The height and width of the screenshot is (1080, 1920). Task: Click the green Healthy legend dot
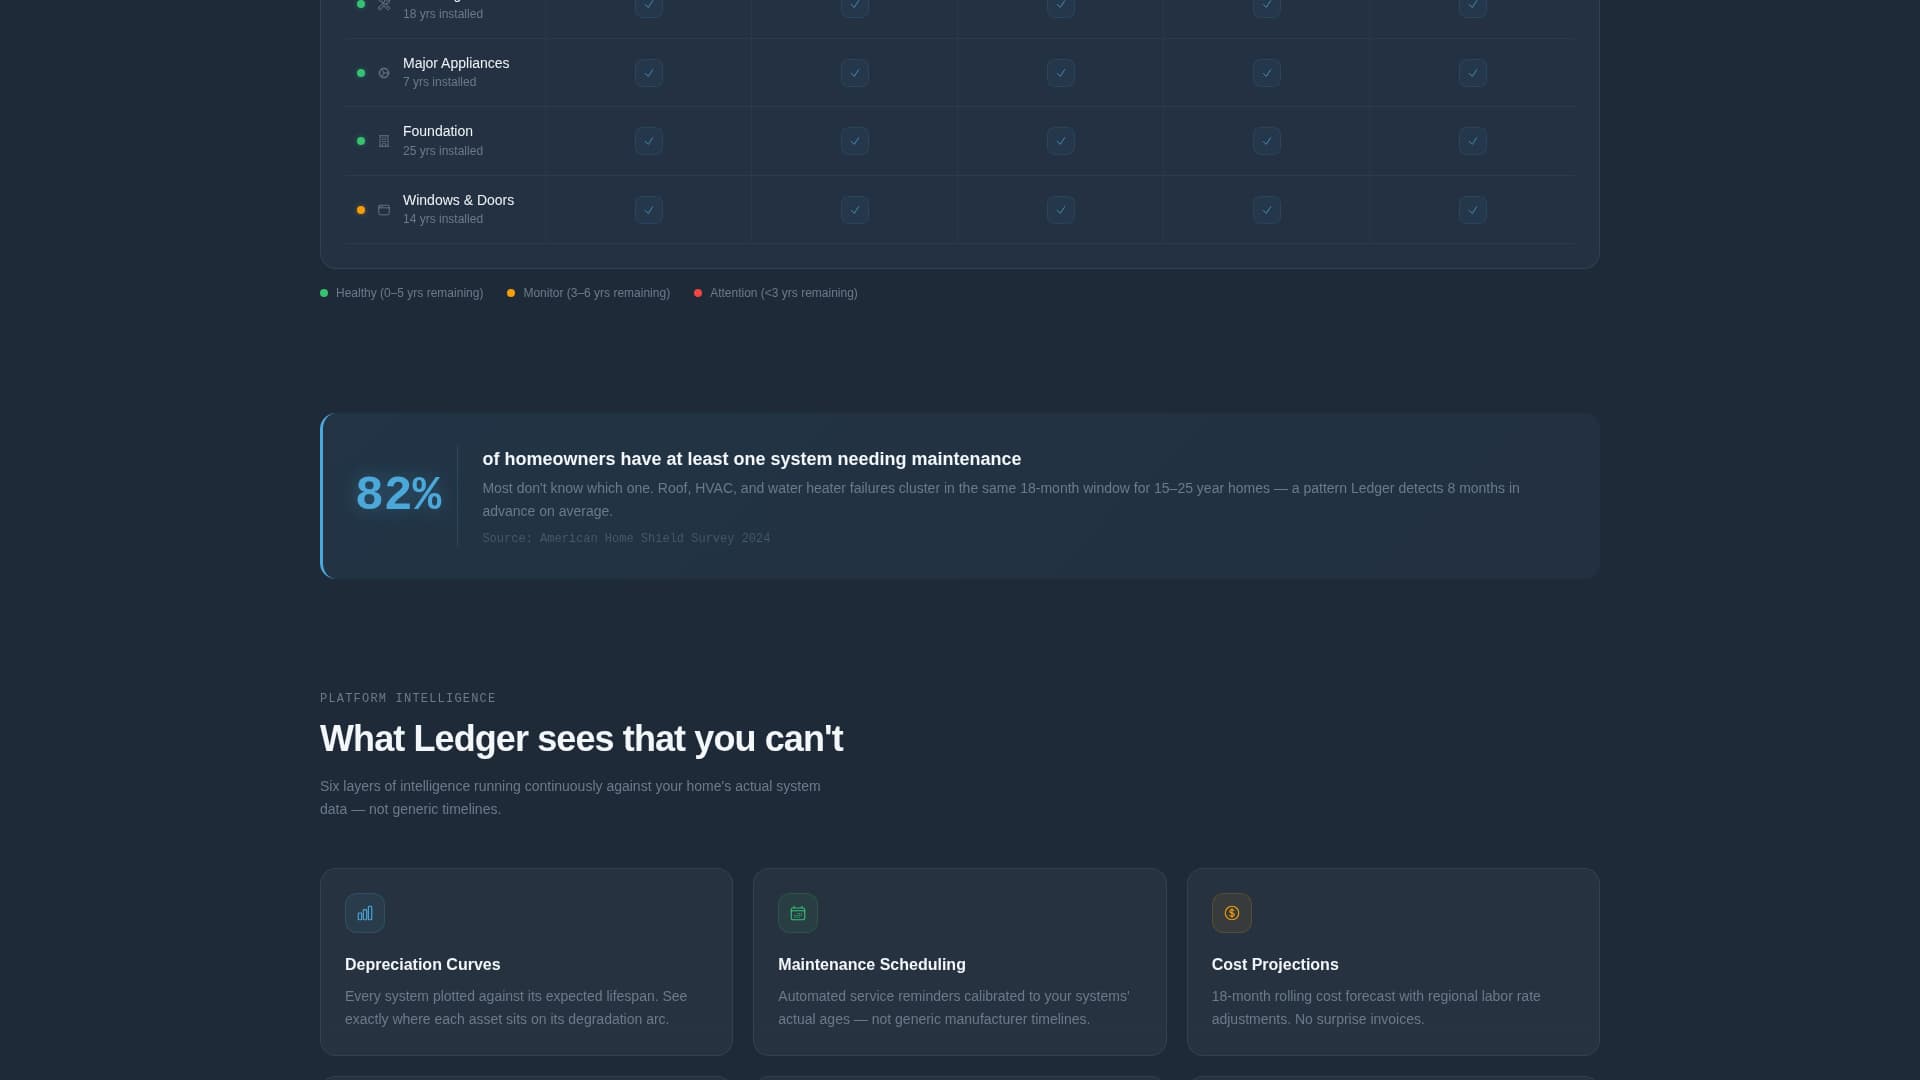click(x=324, y=293)
